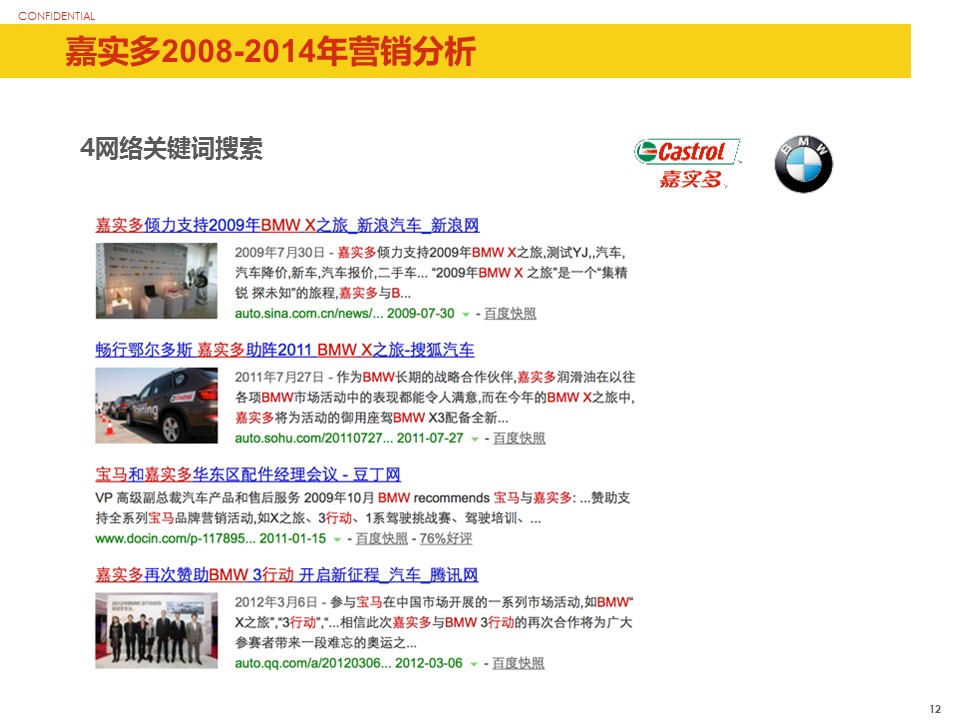Click the snippet text starting VP 高级副总裁汽车产品和售后服务
This screenshot has height=720, width=960.
(x=362, y=508)
